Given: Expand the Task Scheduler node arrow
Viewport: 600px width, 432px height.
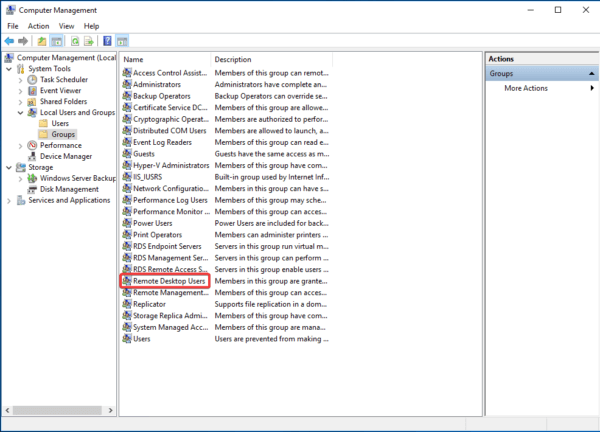Looking at the screenshot, I should tap(20, 80).
